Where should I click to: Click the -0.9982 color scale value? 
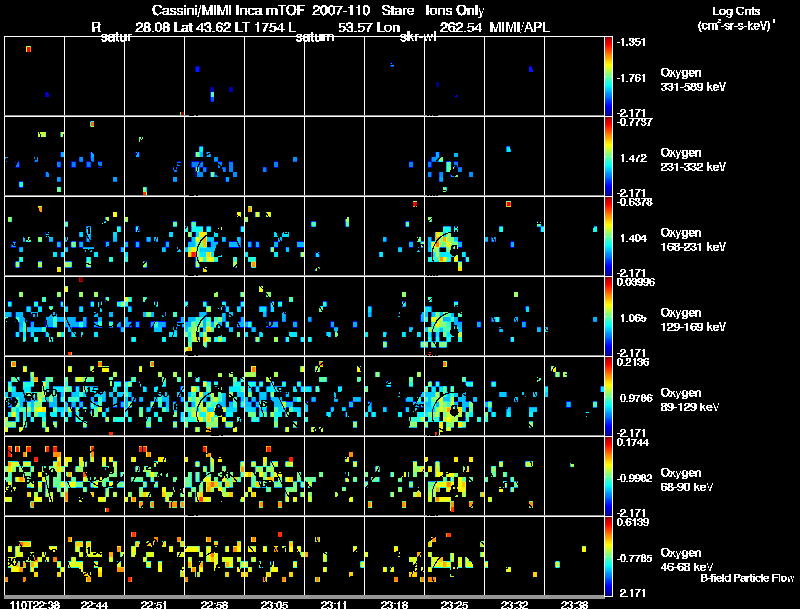tap(634, 478)
